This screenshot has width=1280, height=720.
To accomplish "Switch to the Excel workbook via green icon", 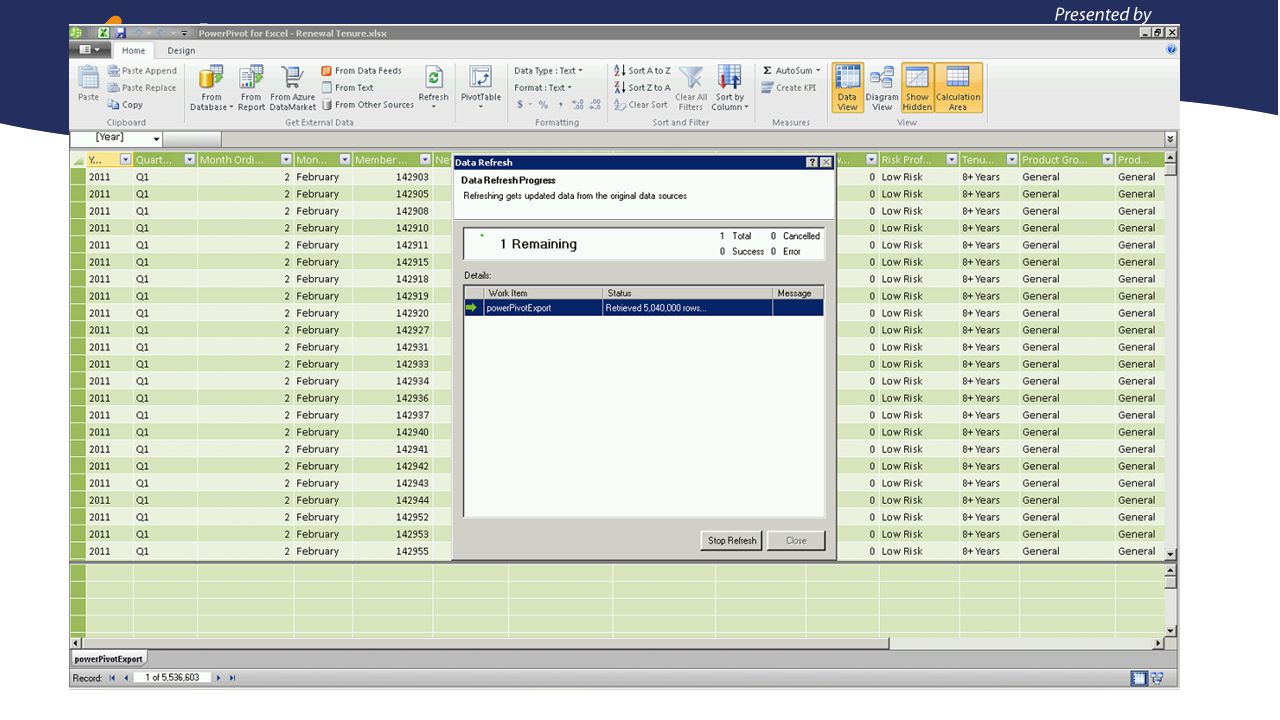I will tap(103, 33).
